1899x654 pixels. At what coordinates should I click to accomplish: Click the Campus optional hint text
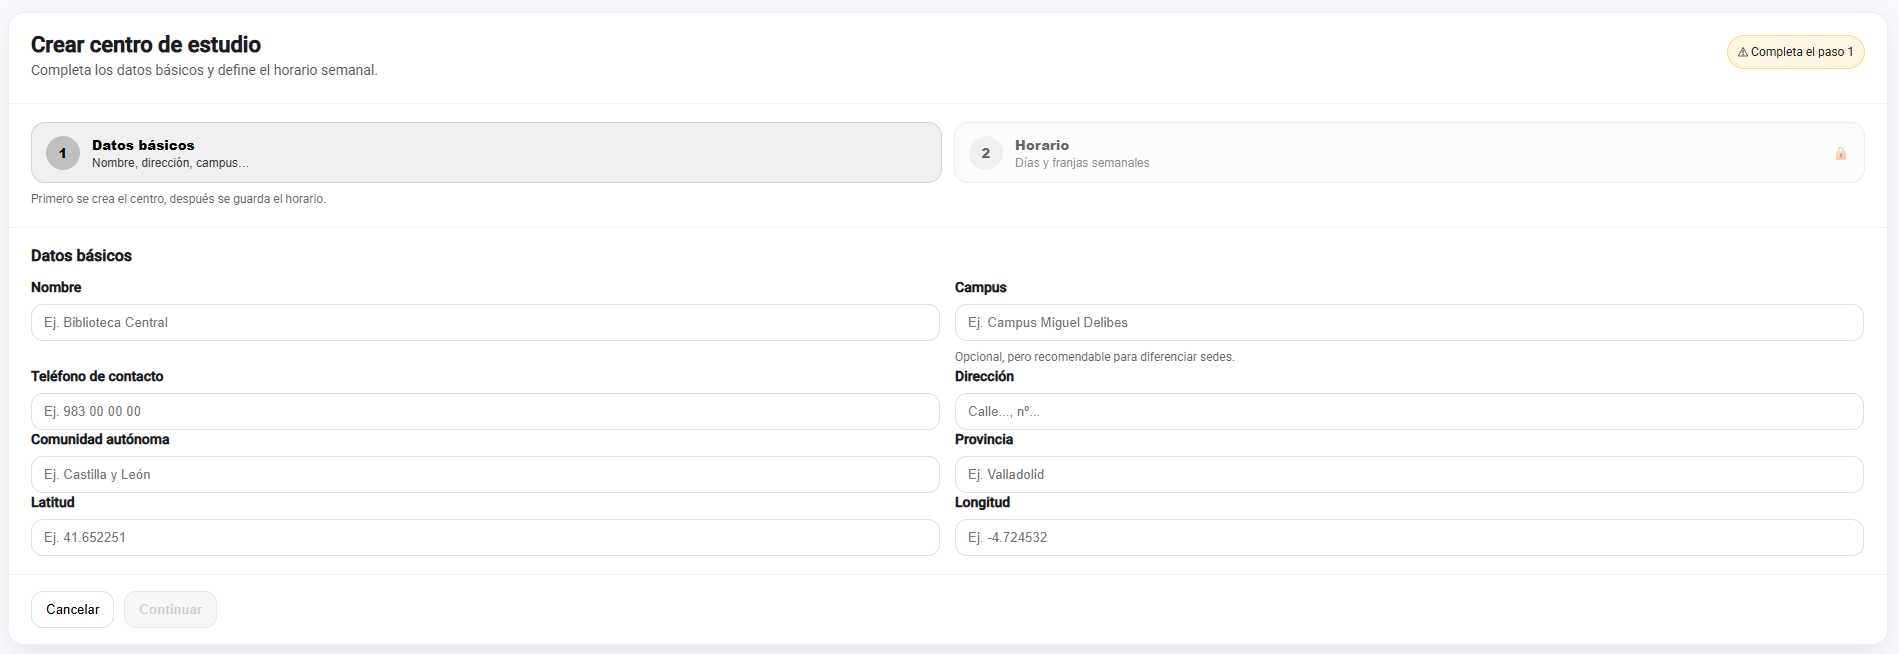(x=1094, y=357)
